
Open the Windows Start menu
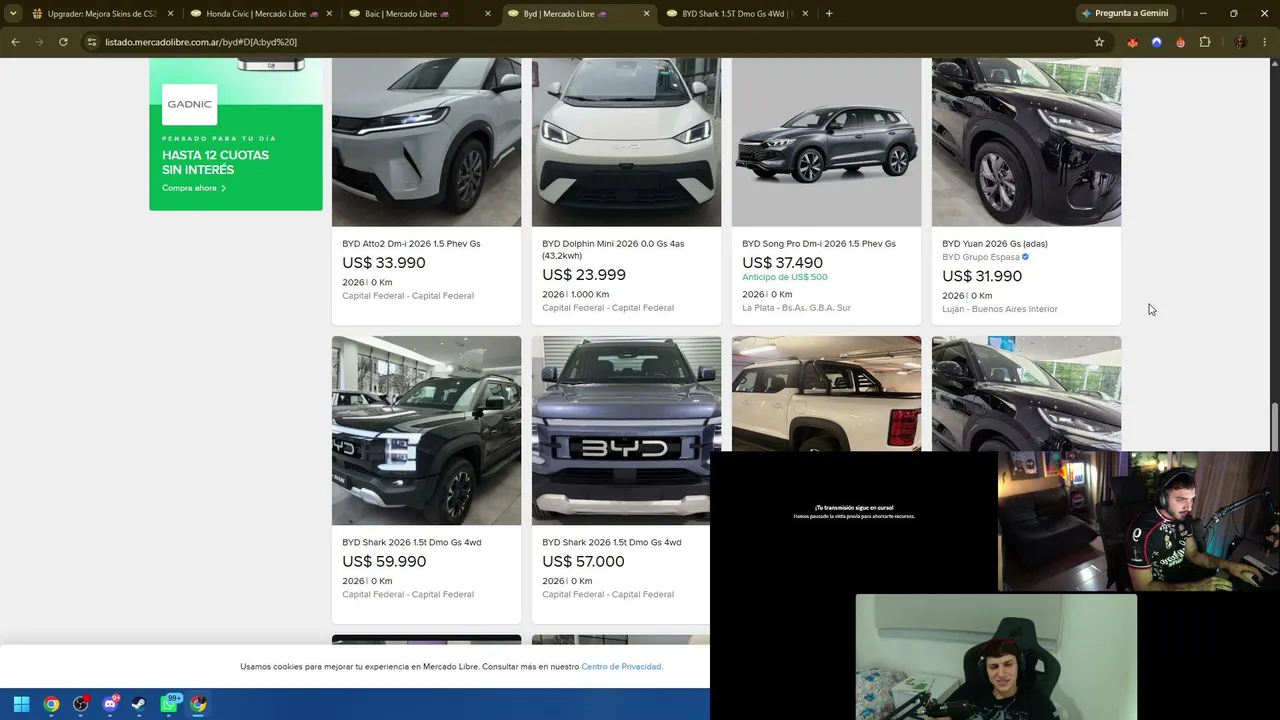[21, 704]
